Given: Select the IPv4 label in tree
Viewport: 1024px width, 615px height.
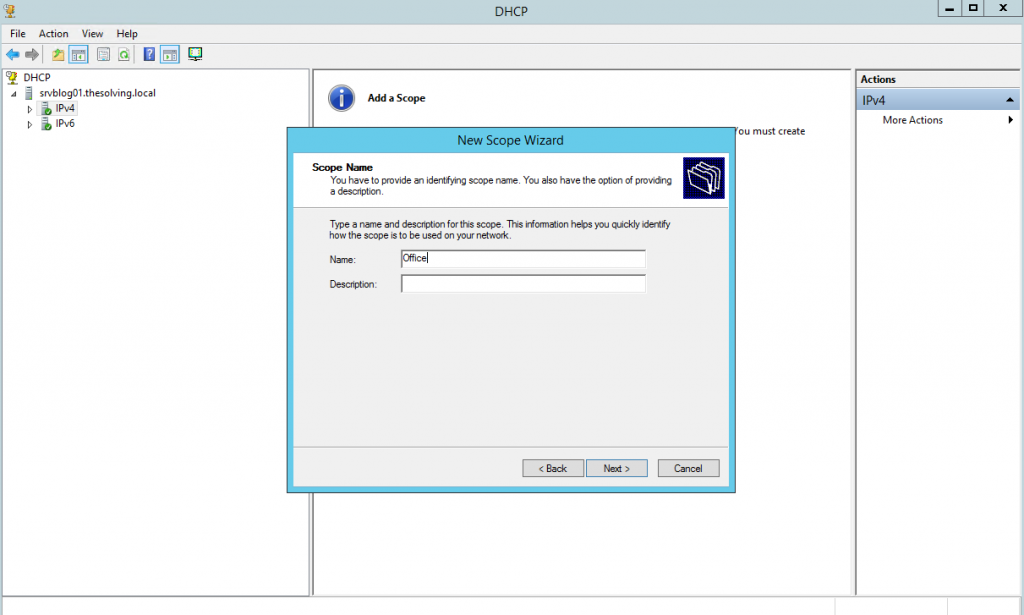Looking at the screenshot, I should (65, 108).
